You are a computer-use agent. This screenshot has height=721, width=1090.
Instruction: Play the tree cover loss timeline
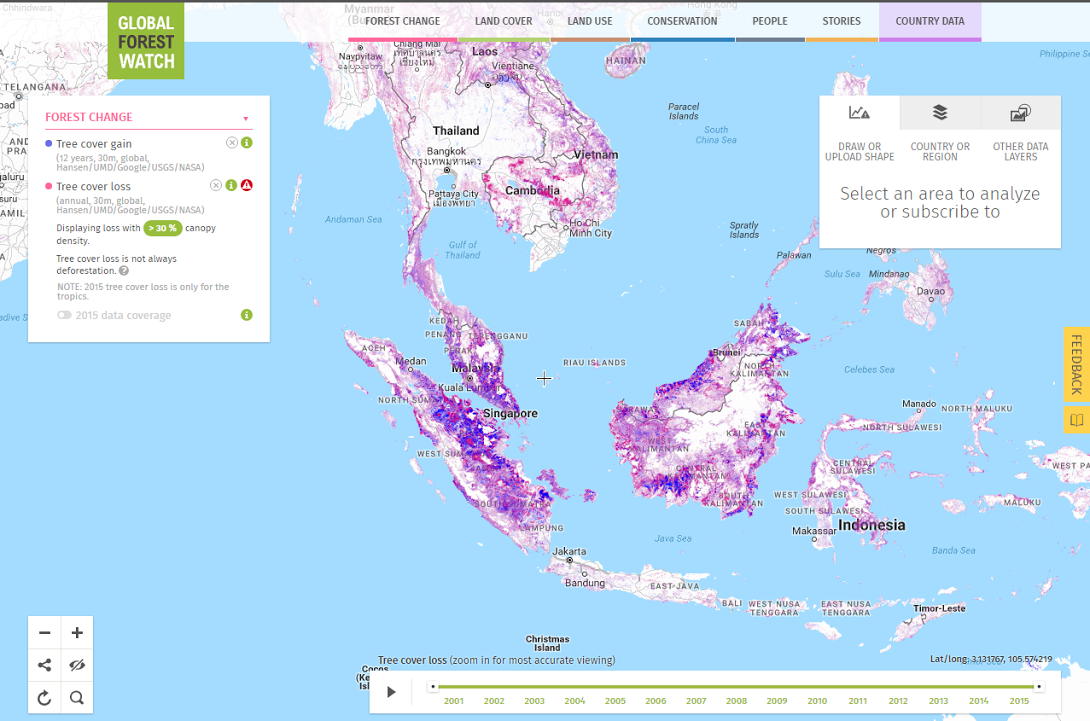392,692
